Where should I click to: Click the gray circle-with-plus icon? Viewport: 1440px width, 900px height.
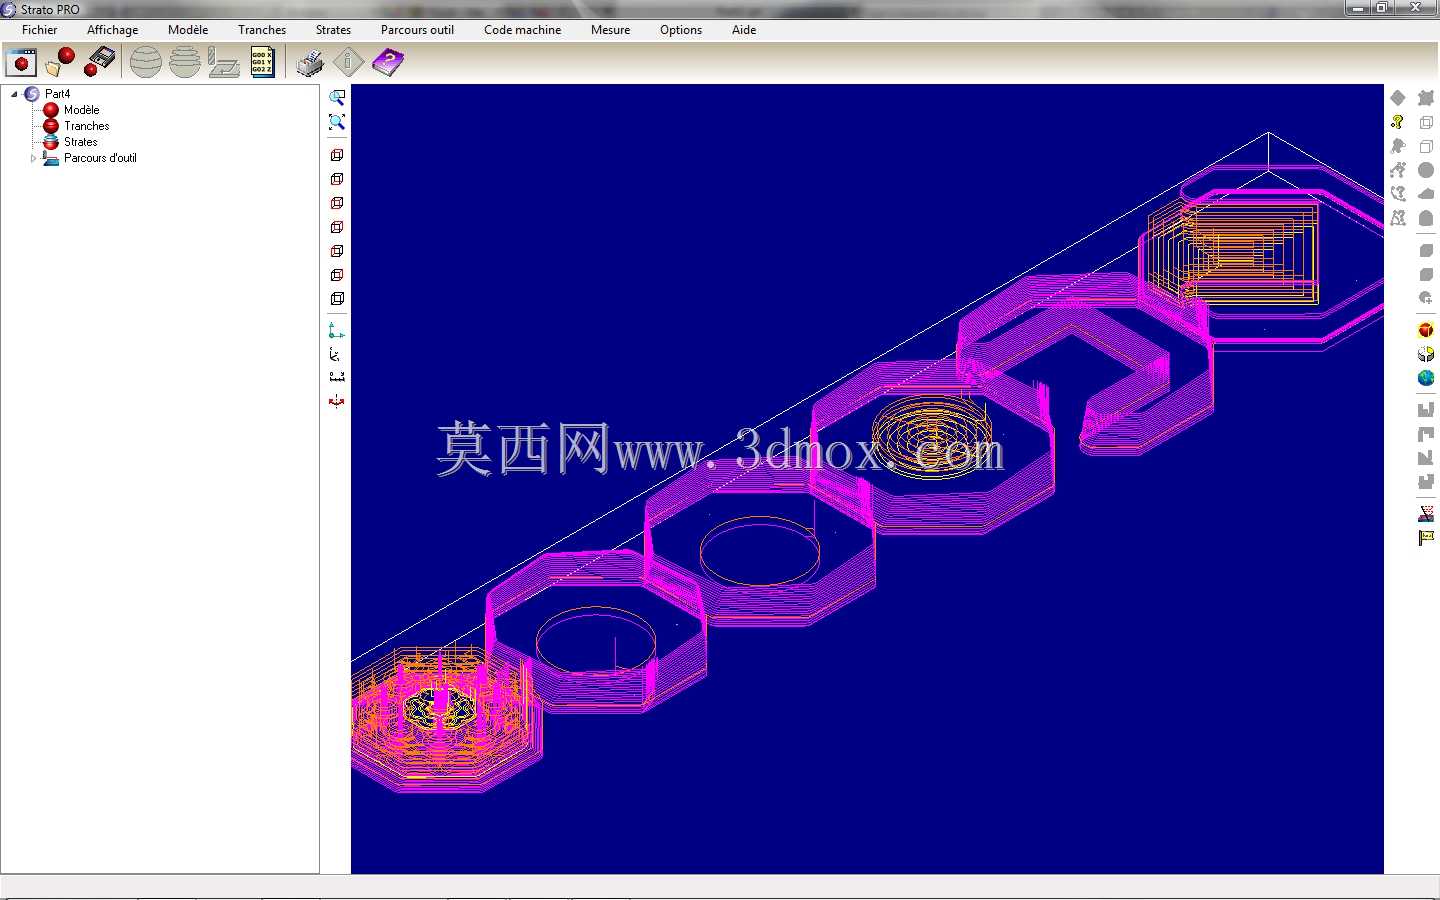(1426, 298)
